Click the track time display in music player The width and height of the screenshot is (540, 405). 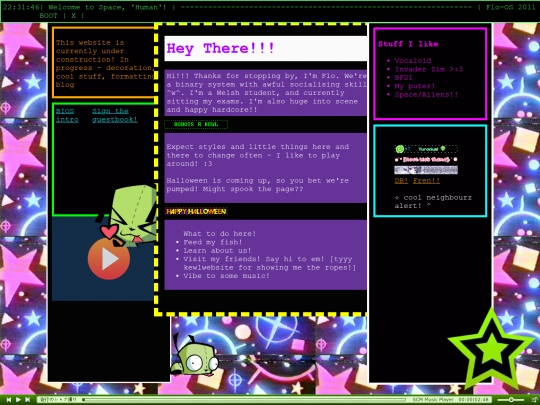[x=473, y=399]
